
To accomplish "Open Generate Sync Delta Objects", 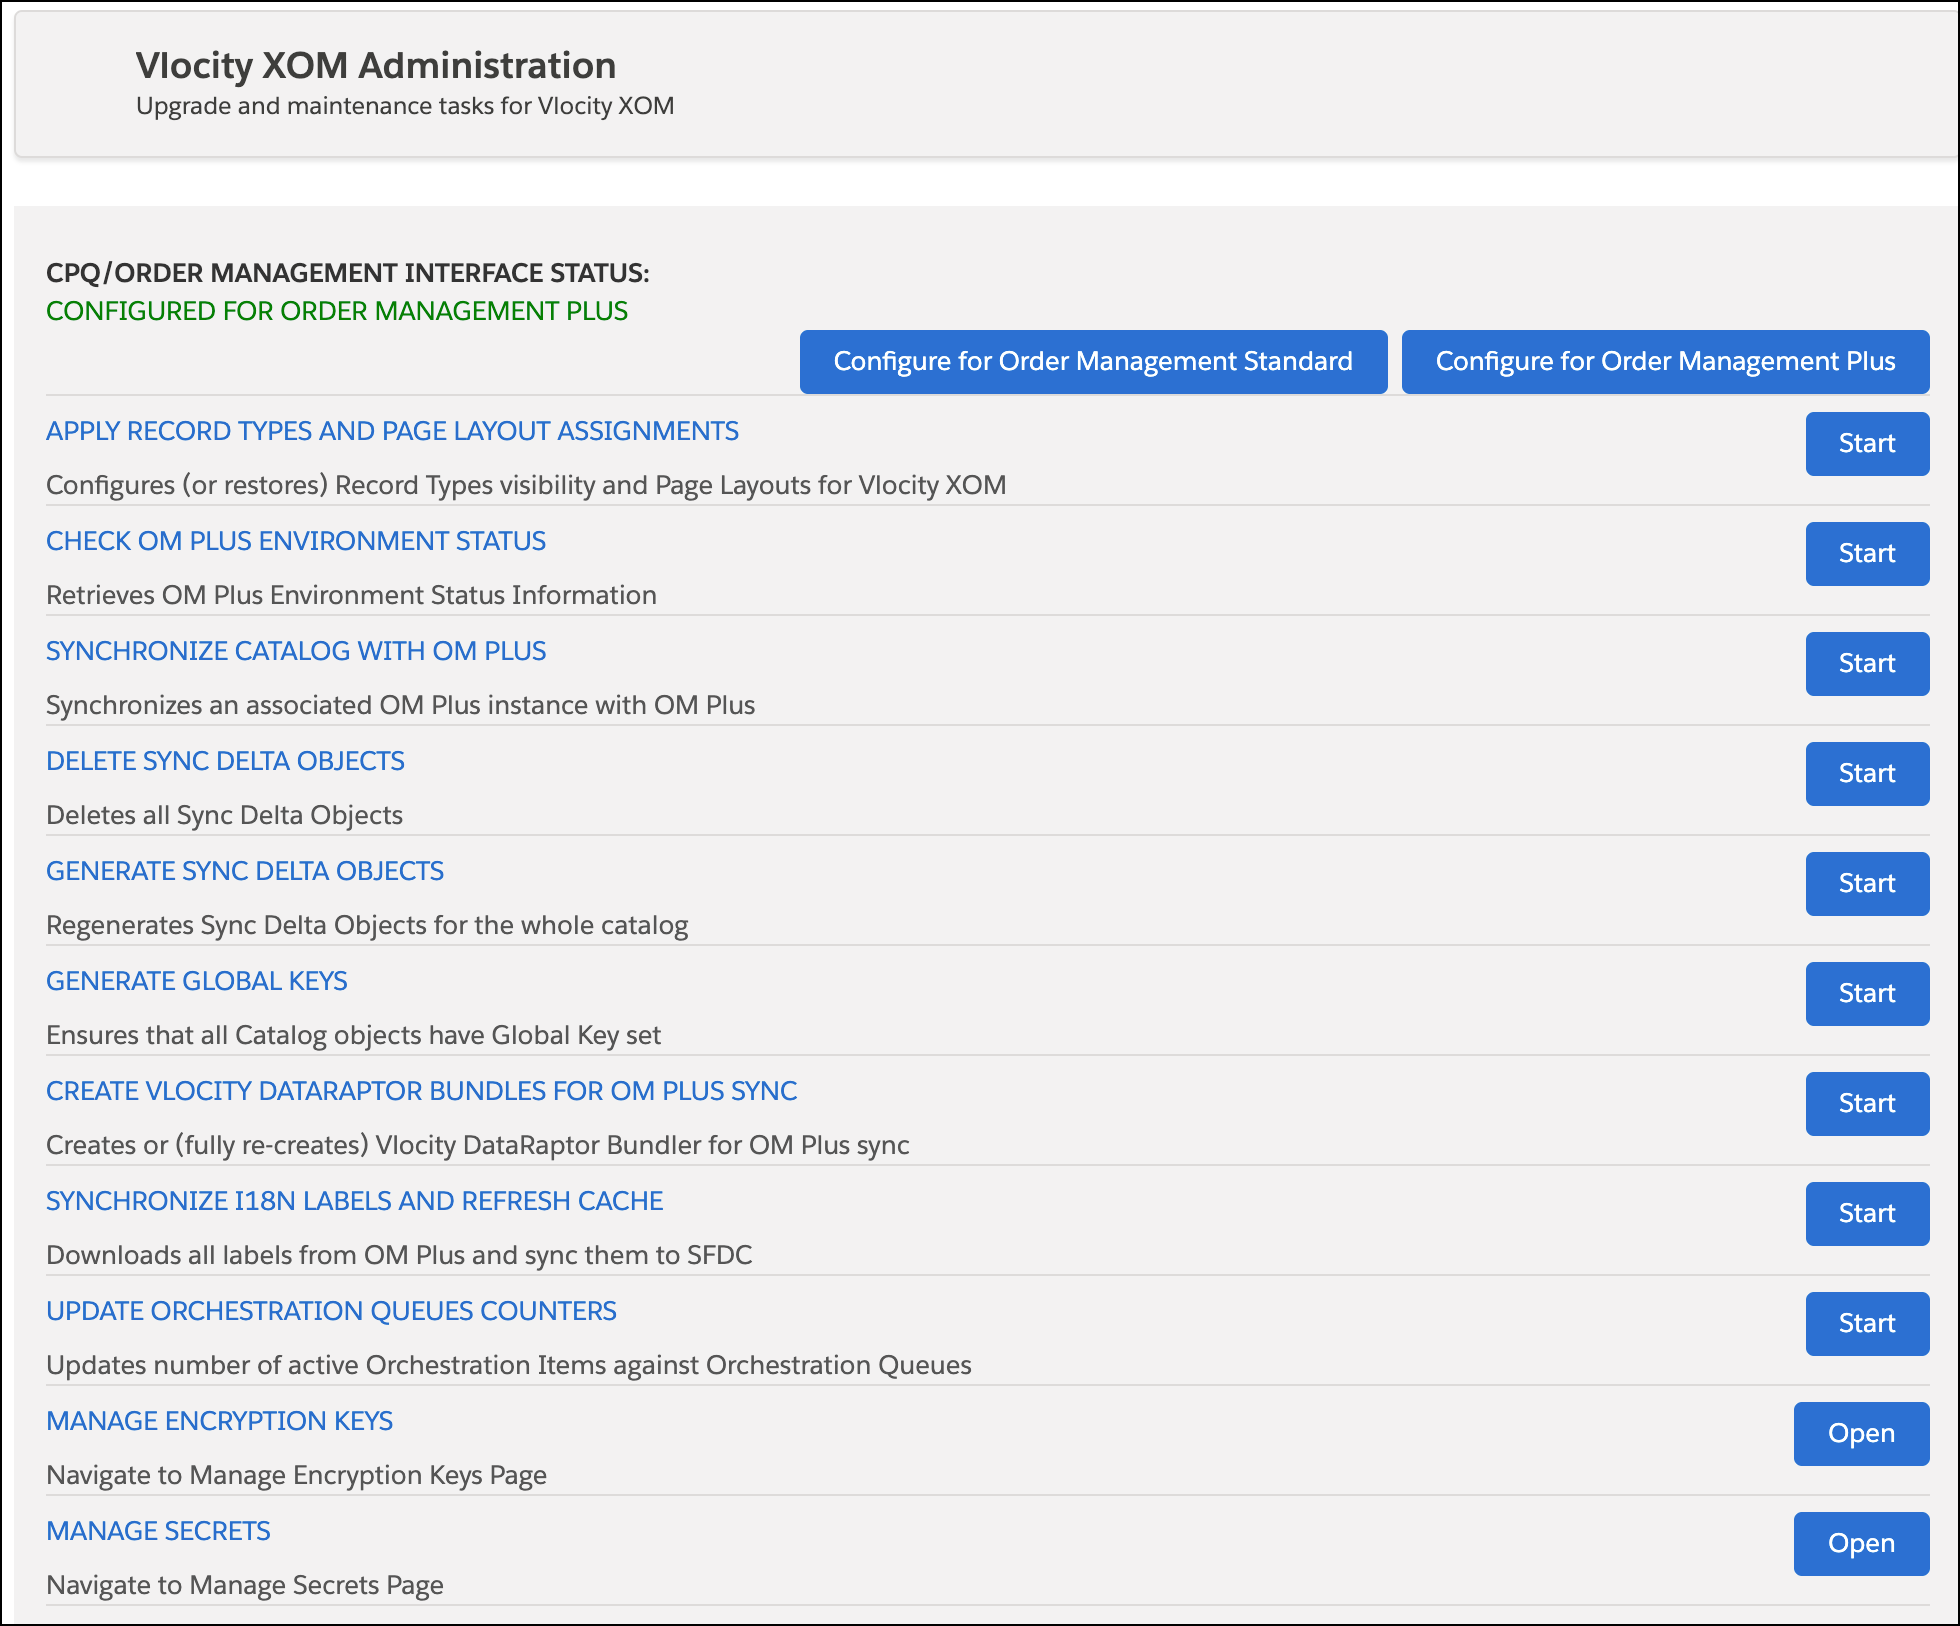I will (x=245, y=871).
